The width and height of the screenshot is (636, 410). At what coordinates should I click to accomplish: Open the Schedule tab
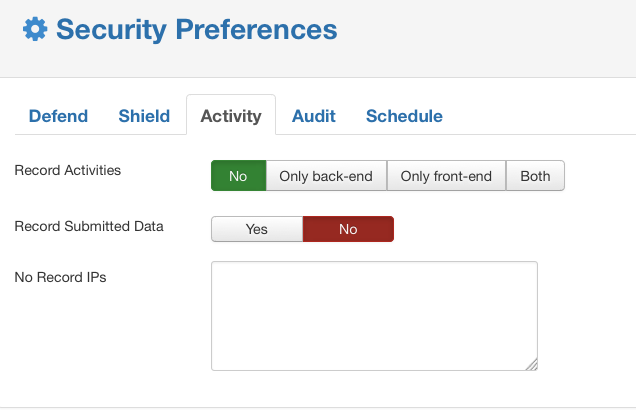(x=404, y=116)
